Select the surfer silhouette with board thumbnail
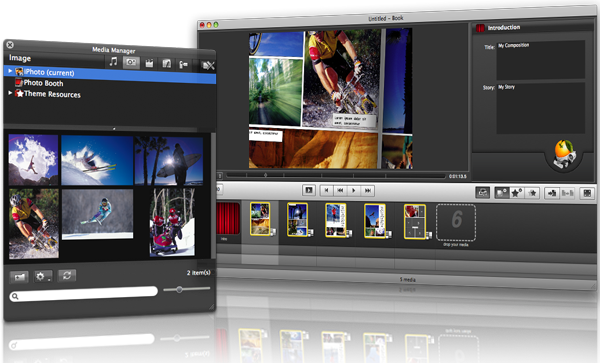The height and width of the screenshot is (363, 600). 169,161
